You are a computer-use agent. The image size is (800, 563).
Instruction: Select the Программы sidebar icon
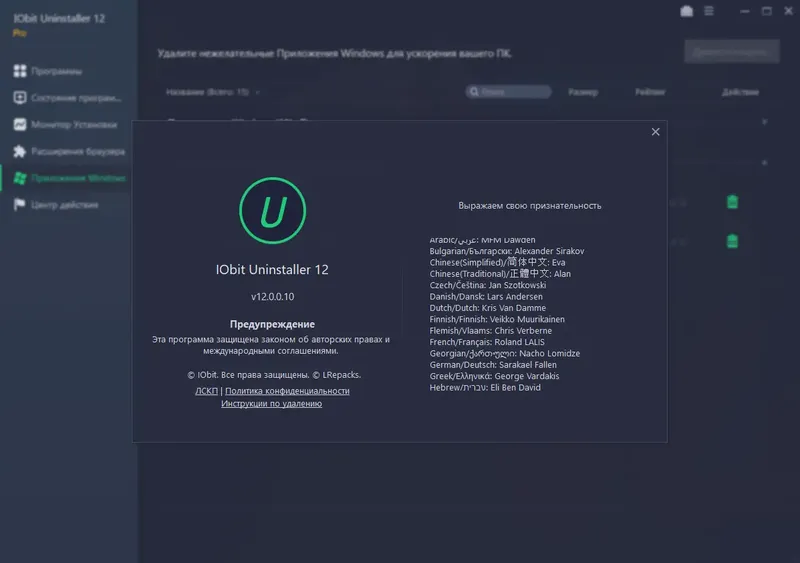20,71
